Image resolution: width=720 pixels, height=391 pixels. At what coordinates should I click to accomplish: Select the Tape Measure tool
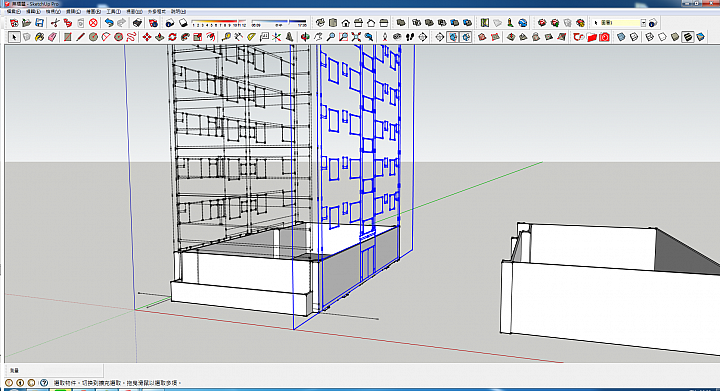(x=226, y=37)
